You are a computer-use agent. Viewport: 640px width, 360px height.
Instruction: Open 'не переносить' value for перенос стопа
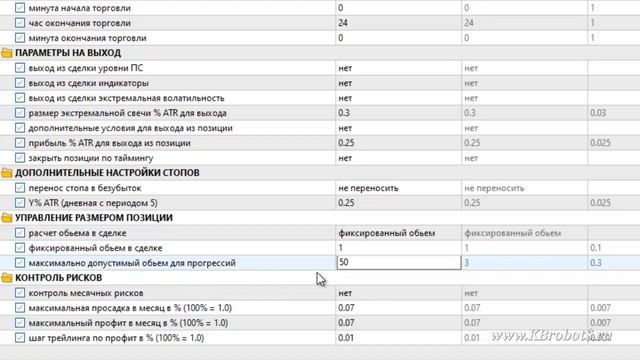pyautogui.click(x=398, y=188)
